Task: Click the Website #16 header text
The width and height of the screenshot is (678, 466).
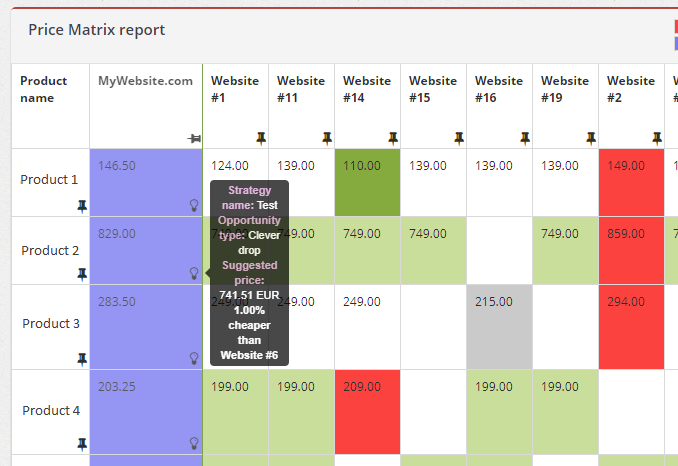Action: point(499,89)
